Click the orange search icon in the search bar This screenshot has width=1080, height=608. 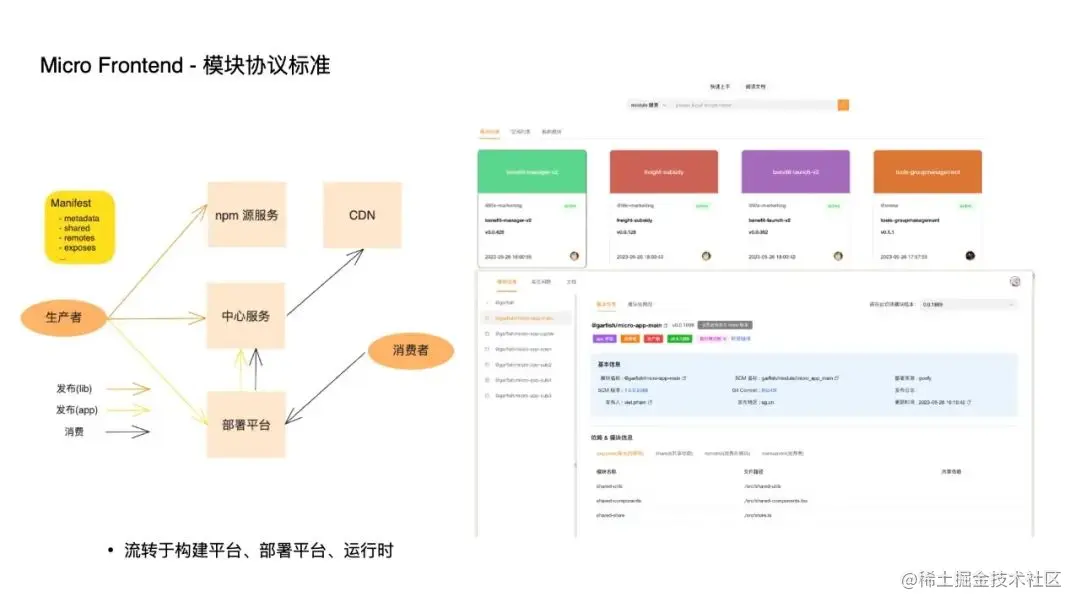[843, 105]
